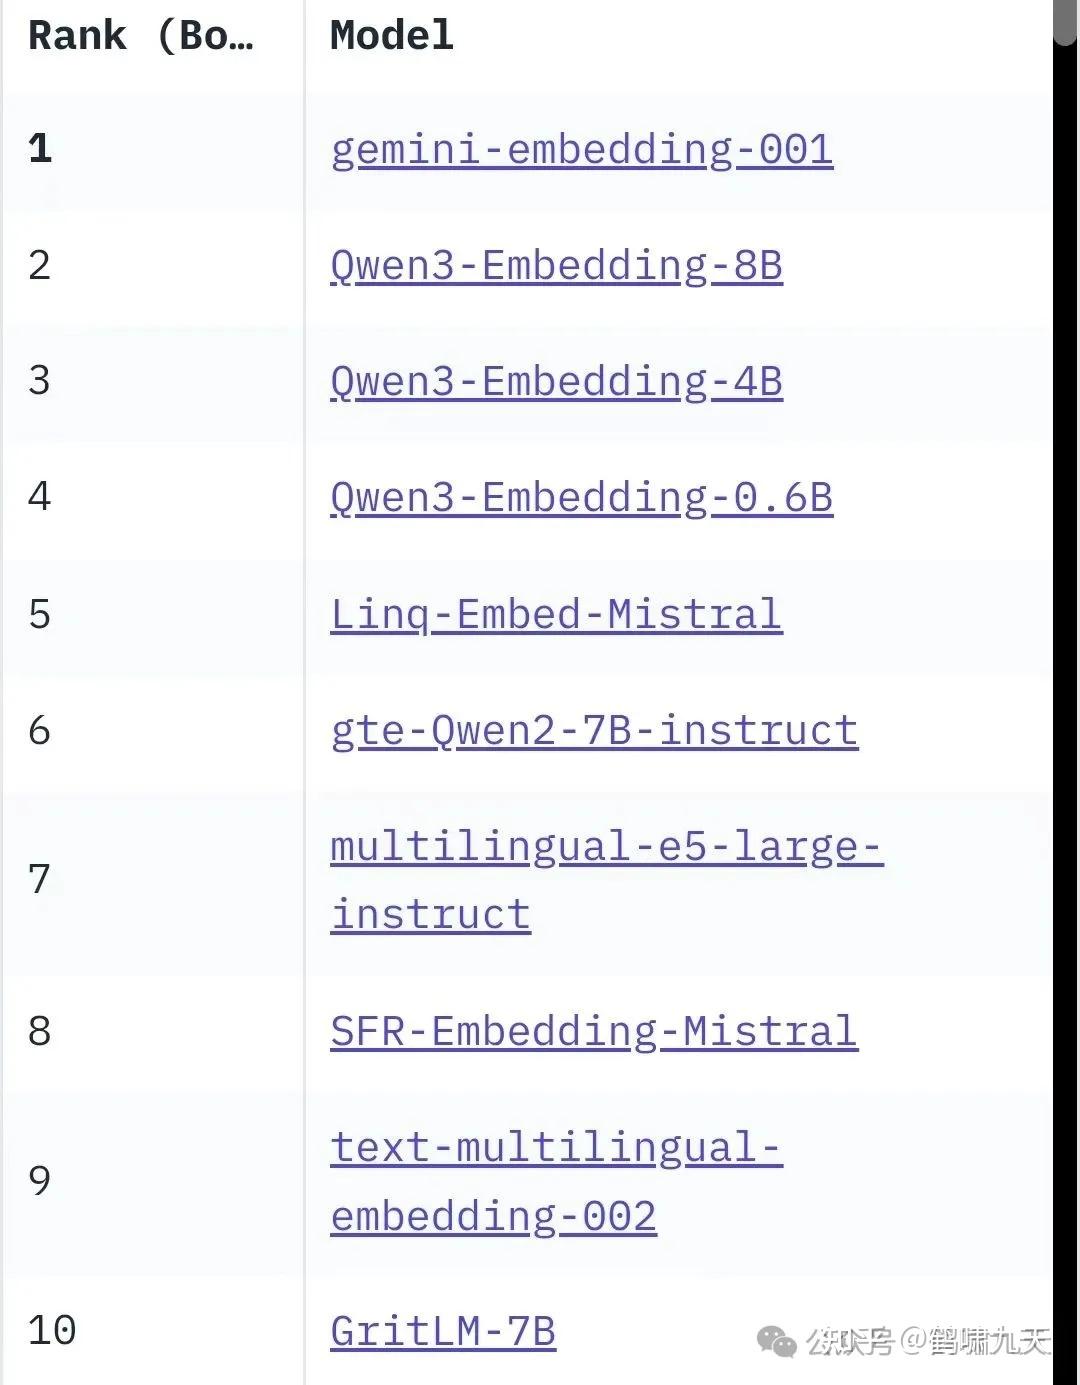Click the rank 7 cell
Viewport: 1080px width, 1385px height.
point(40,880)
